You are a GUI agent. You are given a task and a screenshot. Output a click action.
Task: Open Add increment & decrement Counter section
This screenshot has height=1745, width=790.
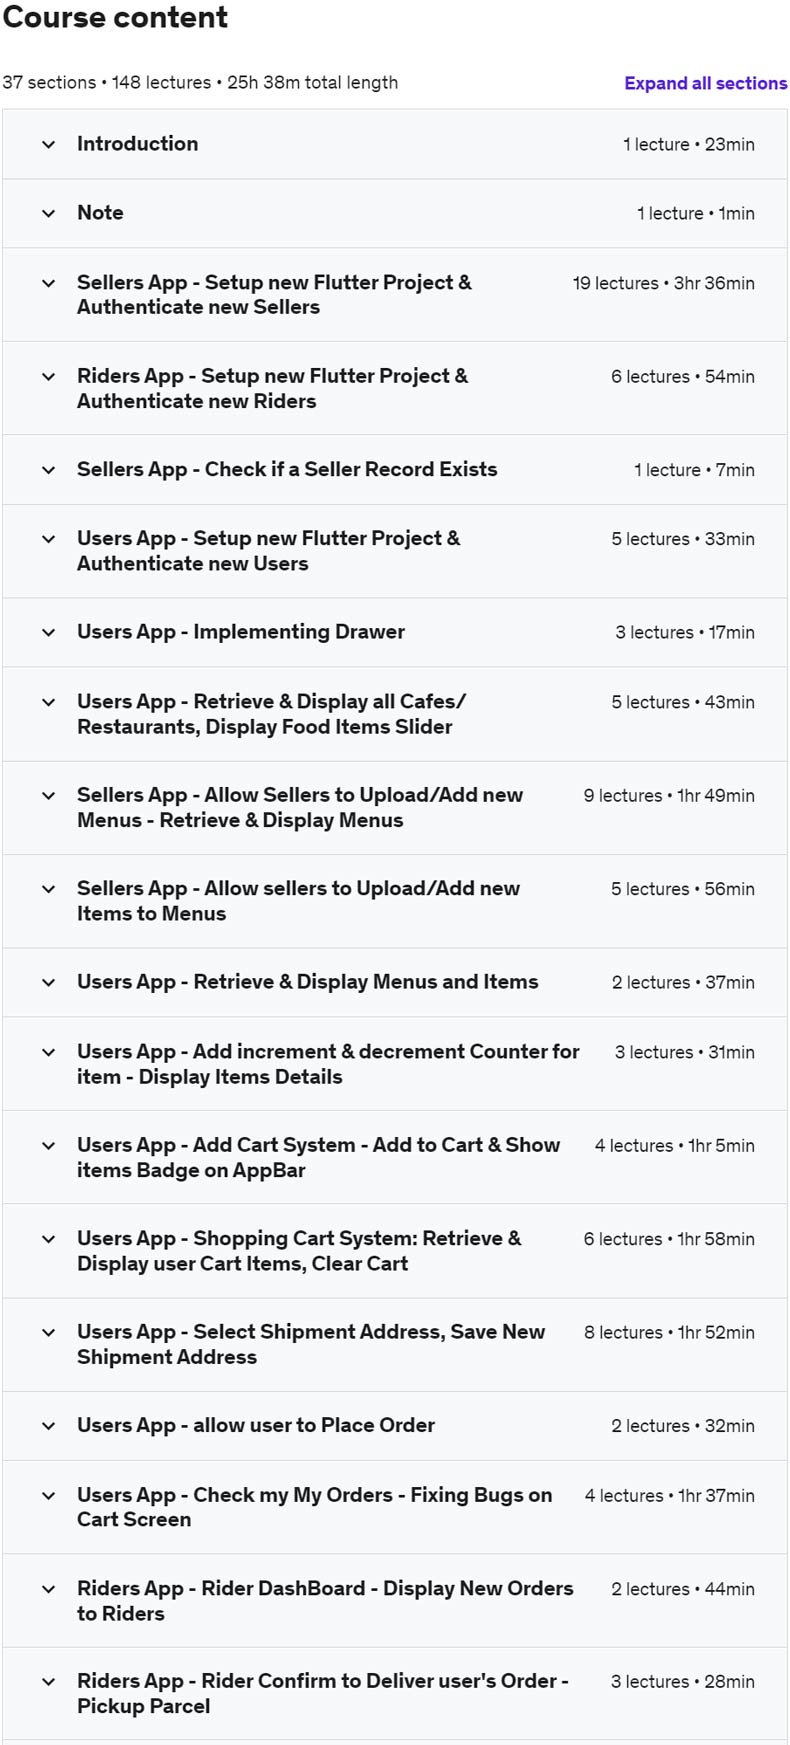tap(328, 1064)
